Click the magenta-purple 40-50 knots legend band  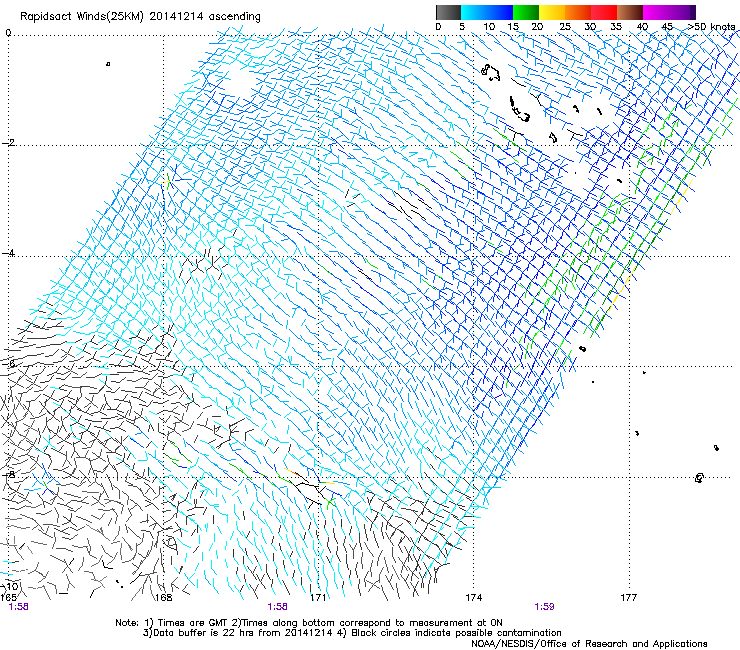(669, 12)
